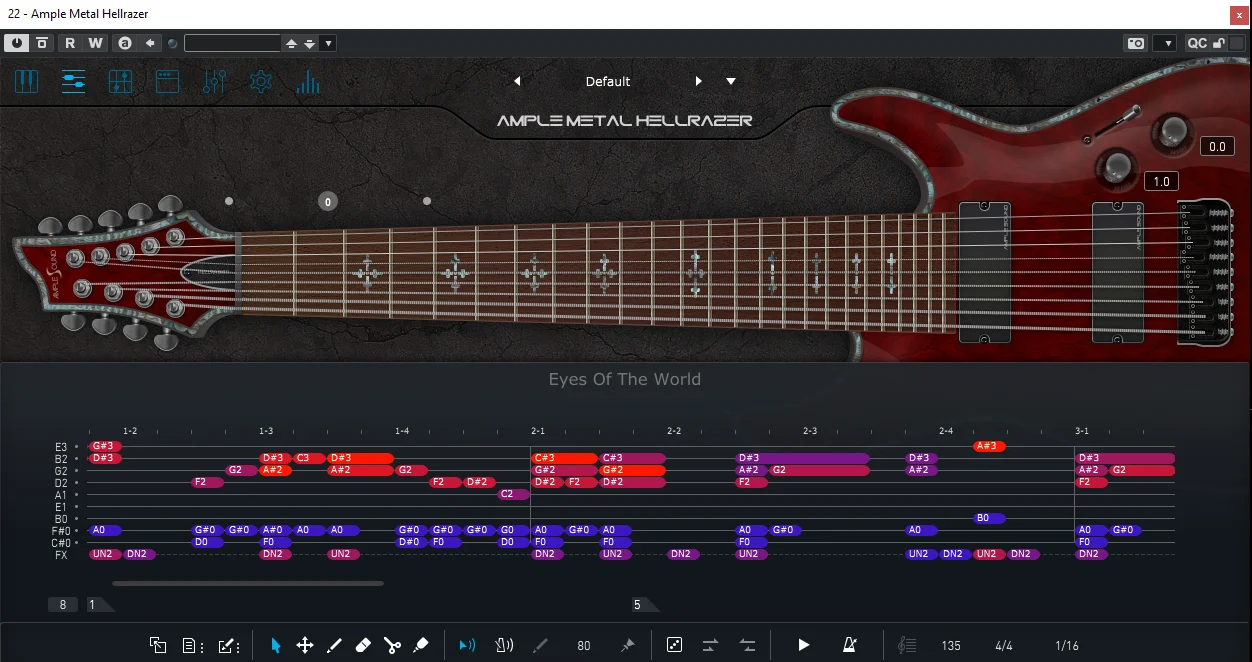Open the keyboard panel icon
The image size is (1252, 662).
(x=26, y=82)
